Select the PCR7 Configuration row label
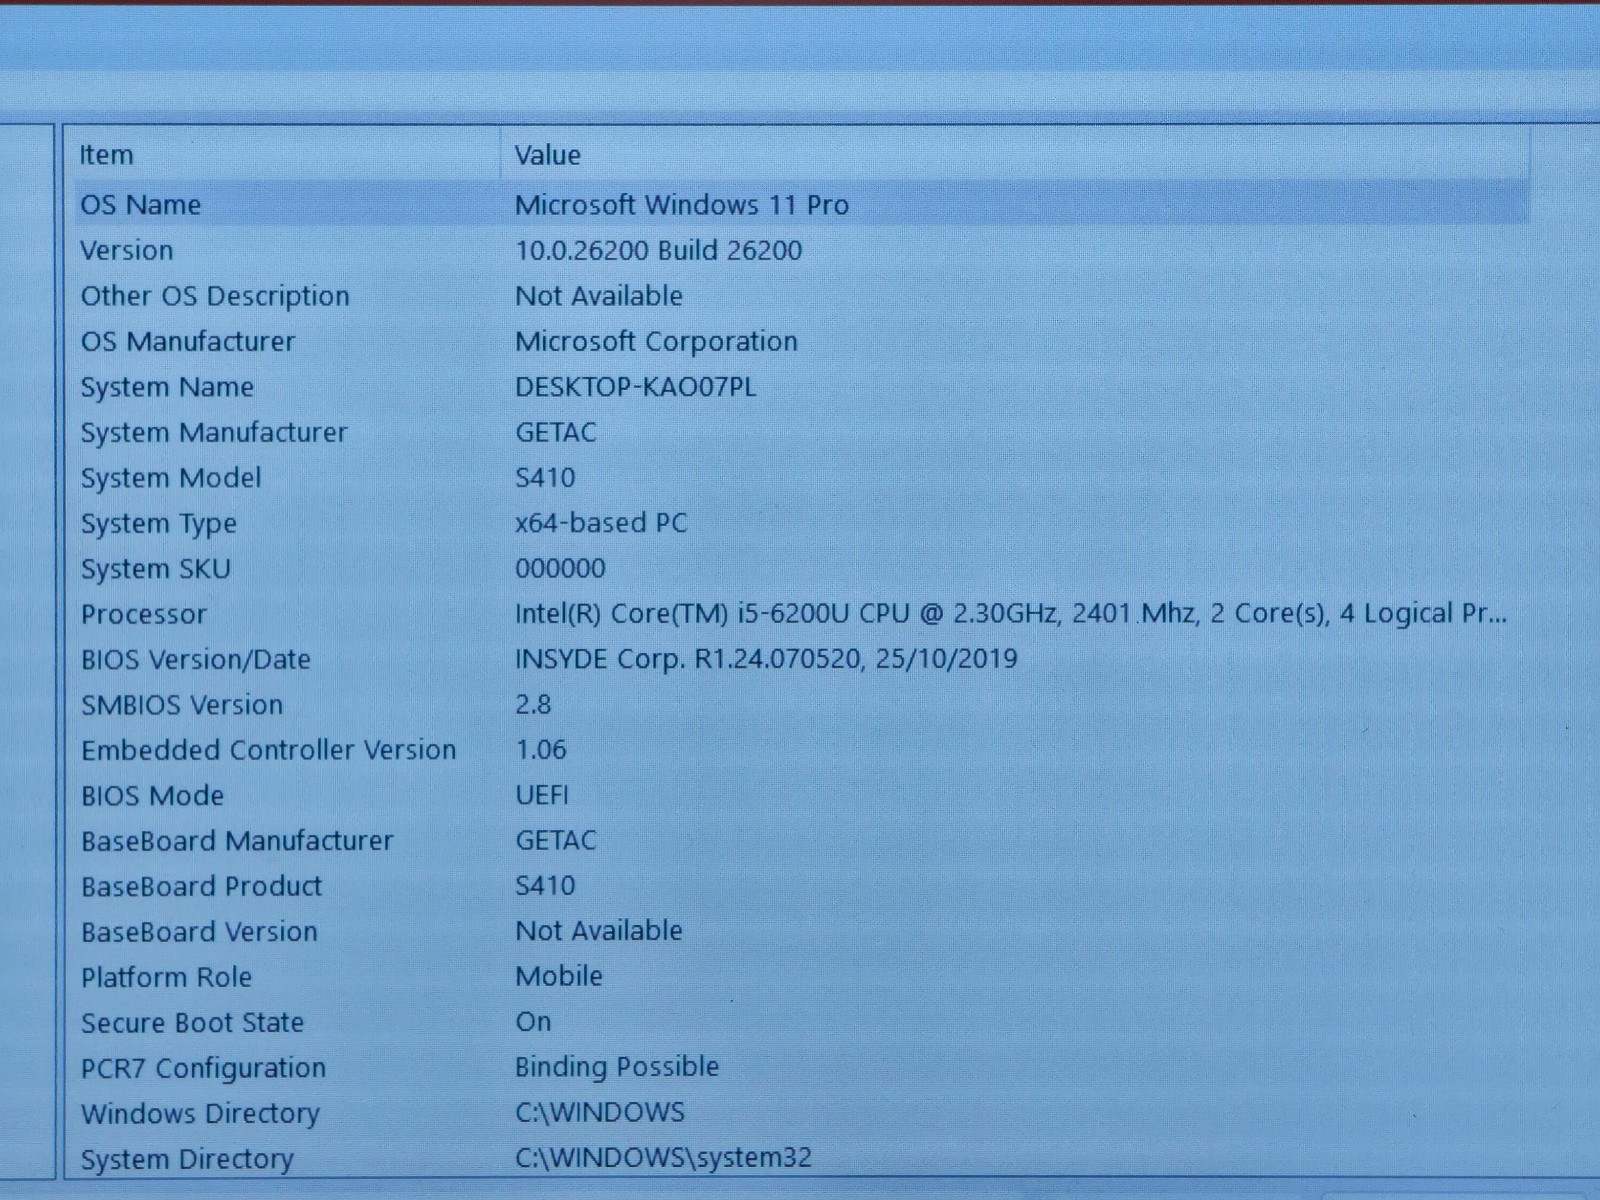The height and width of the screenshot is (1200, 1600). pyautogui.click(x=203, y=1069)
